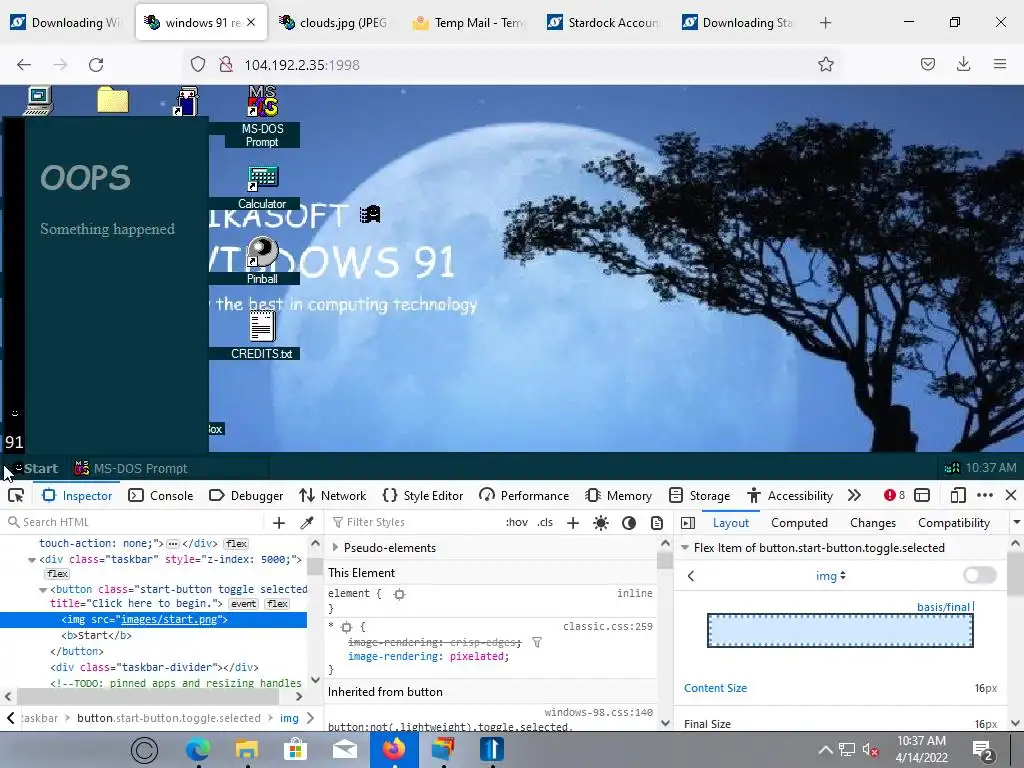This screenshot has width=1024, height=768.
Task: Go back to flex container arrow
Action: coord(691,576)
